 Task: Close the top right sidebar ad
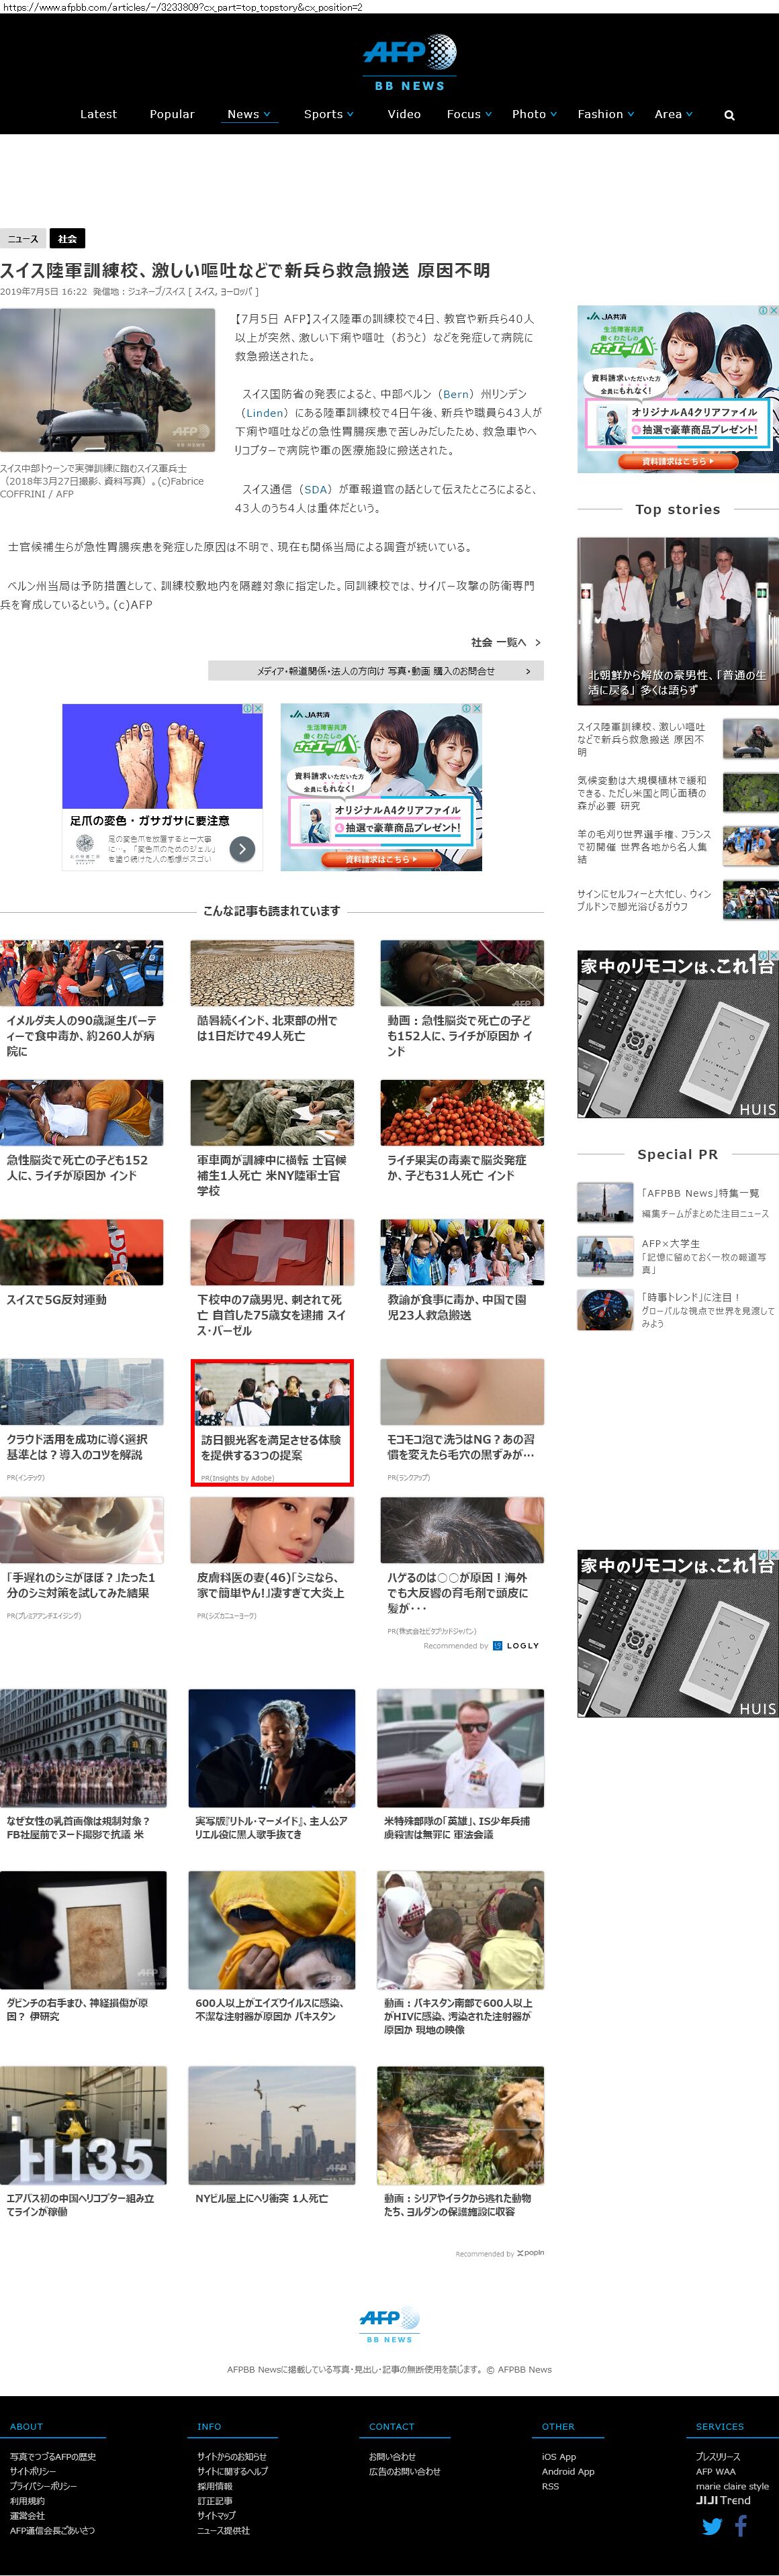773,311
